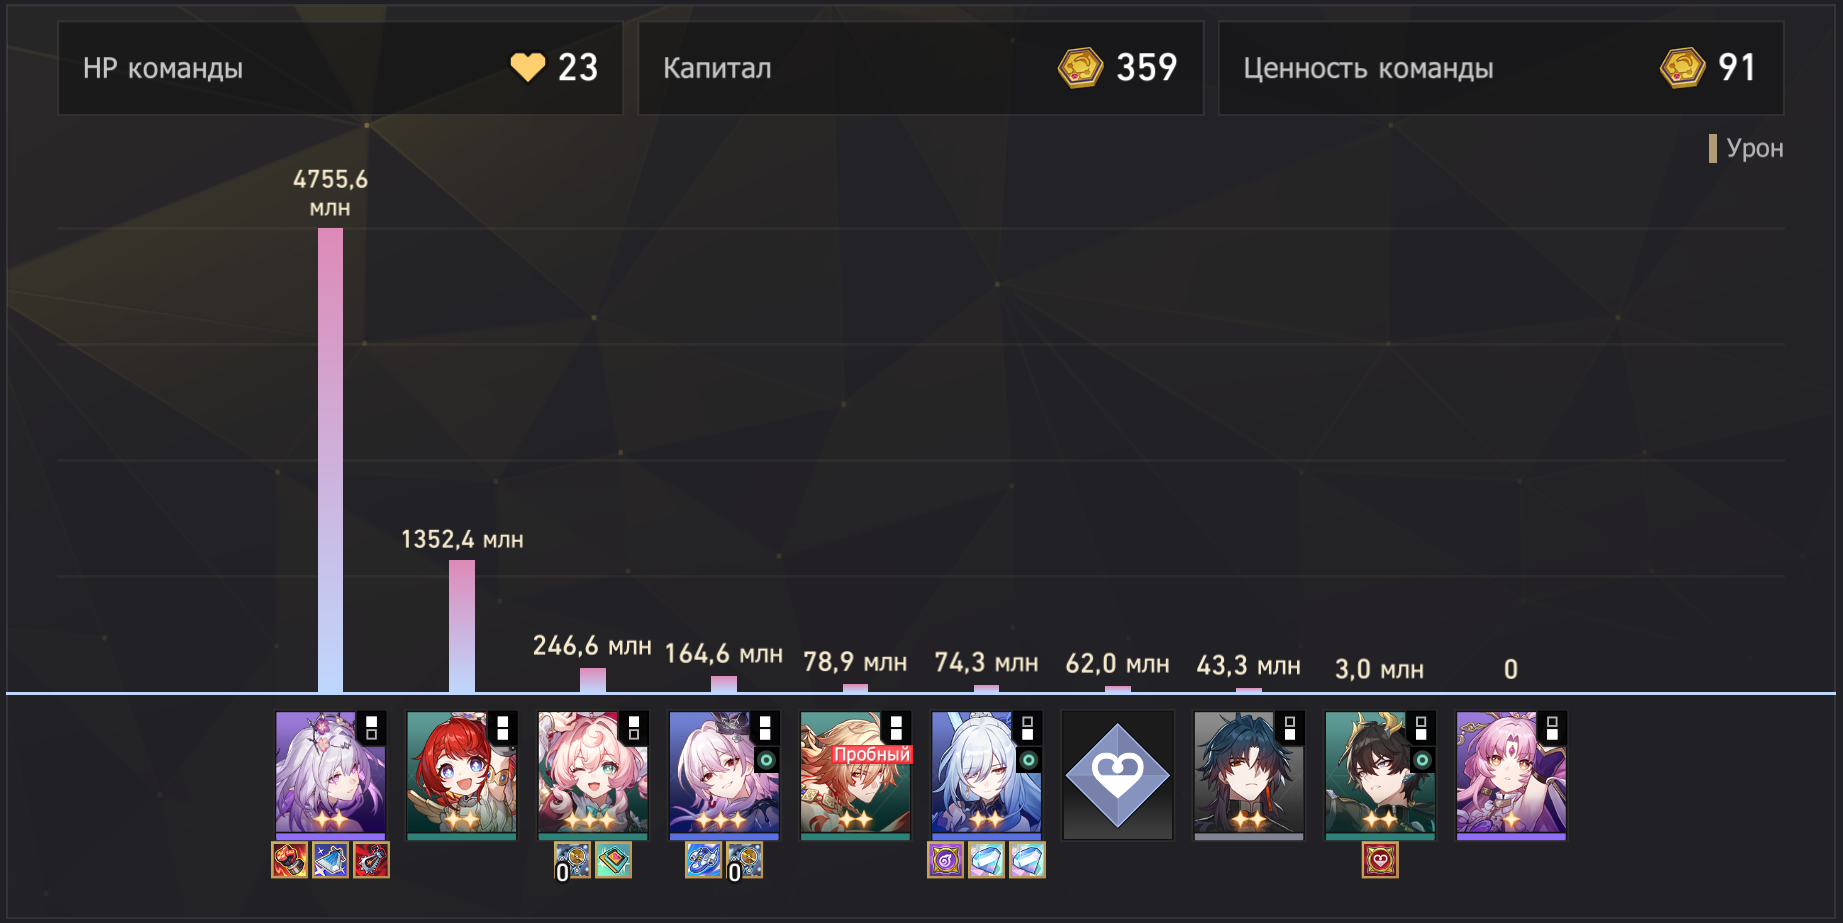Click the heart icon beside HP 23
The height and width of the screenshot is (923, 1843).
coord(528,68)
